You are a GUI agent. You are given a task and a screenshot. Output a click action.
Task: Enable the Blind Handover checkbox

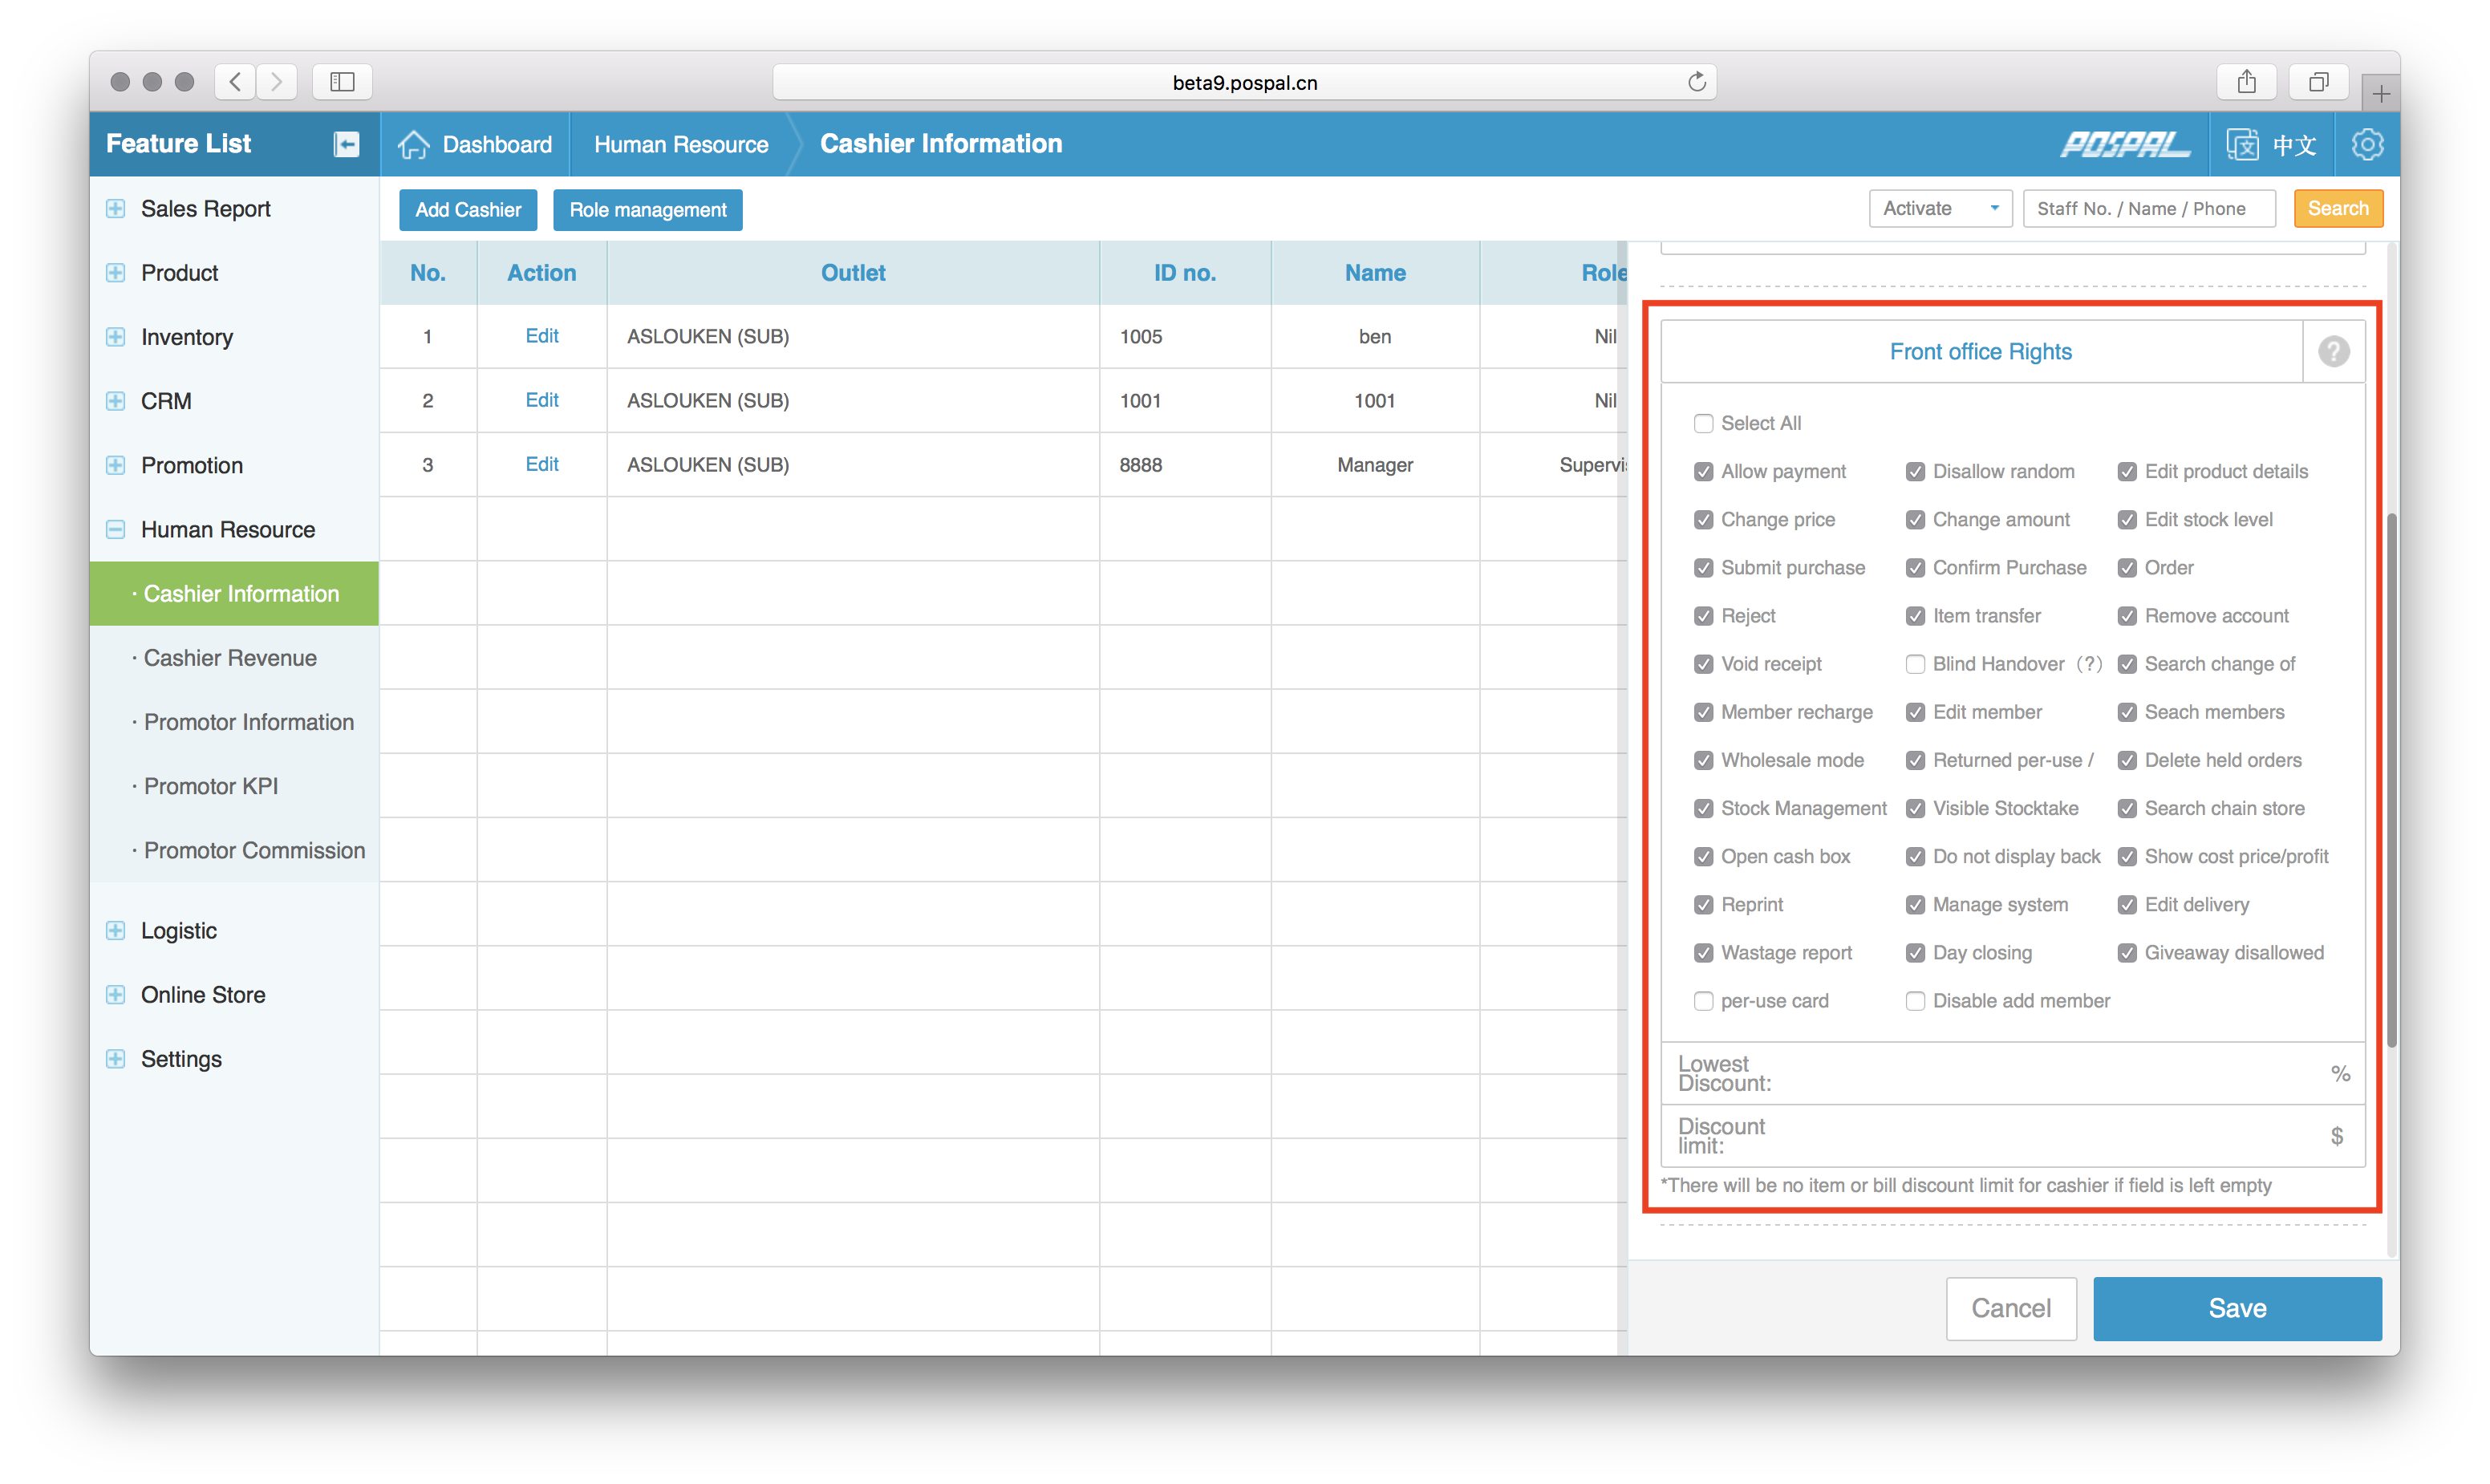pos(1915,664)
